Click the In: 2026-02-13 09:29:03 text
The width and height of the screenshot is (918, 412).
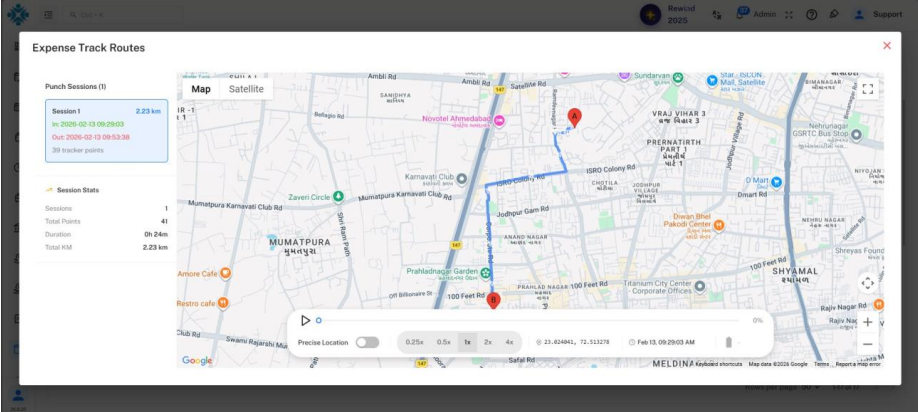[x=88, y=124]
